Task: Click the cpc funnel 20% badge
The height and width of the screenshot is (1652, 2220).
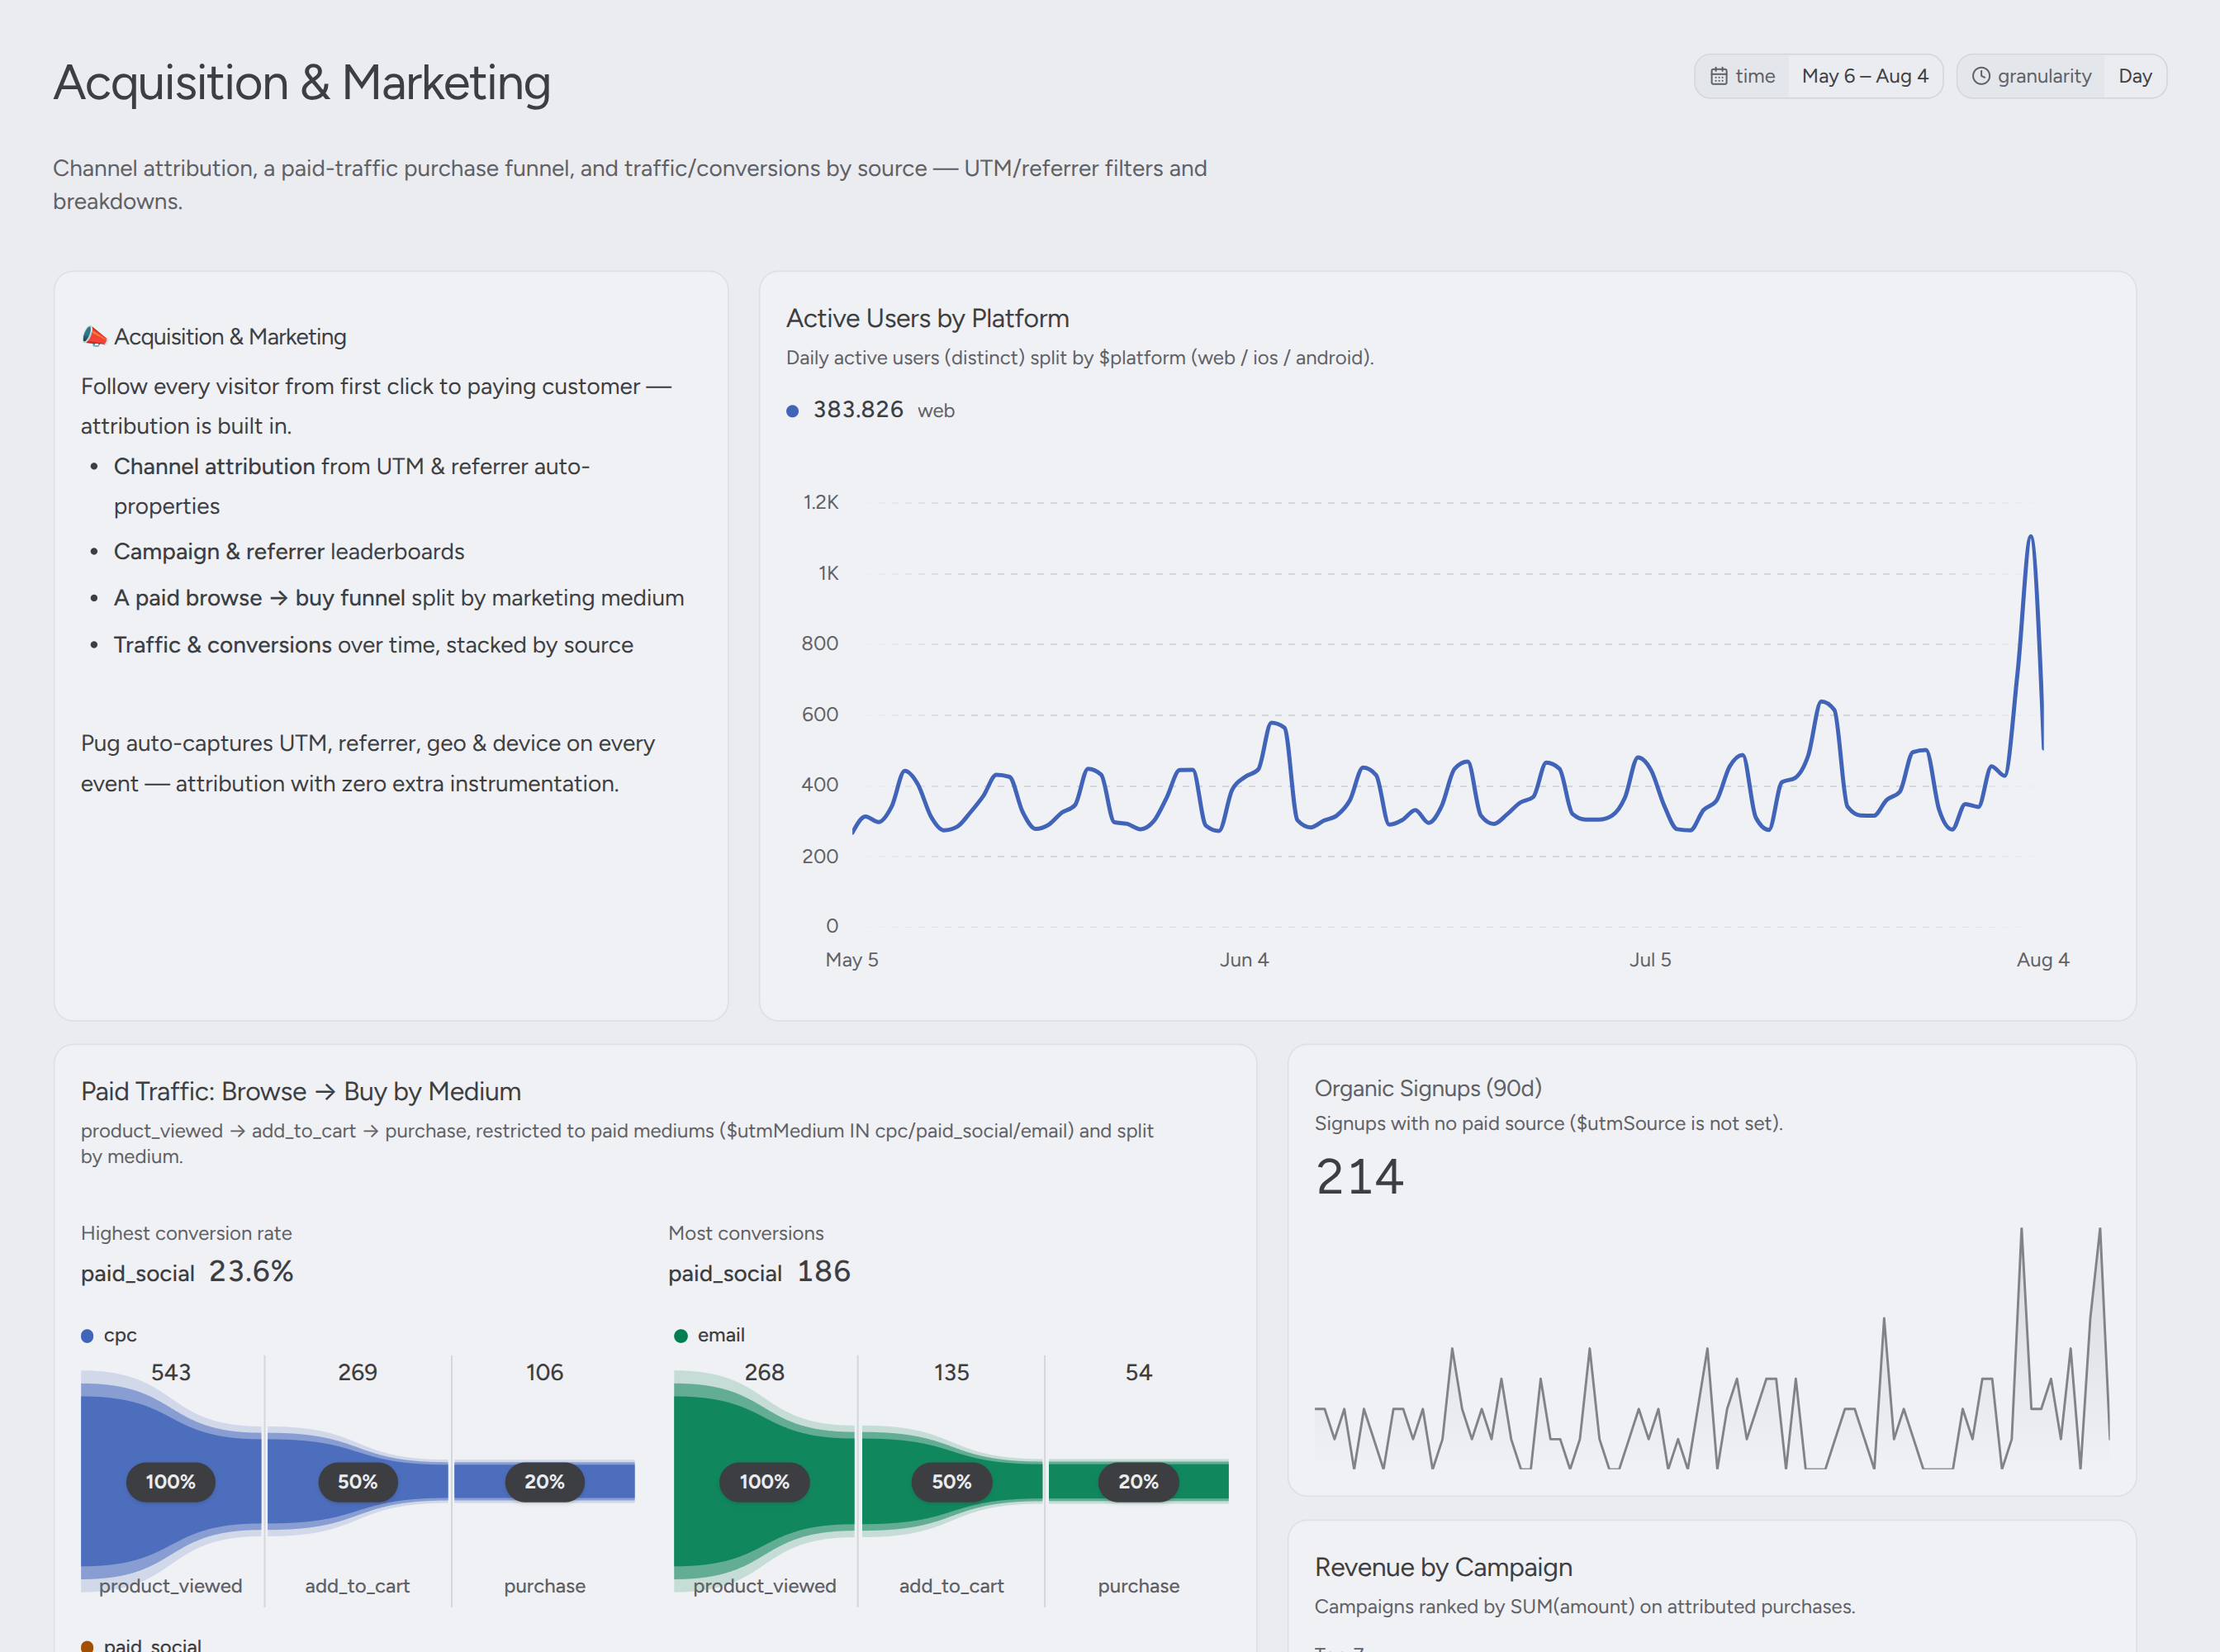Action: click(544, 1481)
